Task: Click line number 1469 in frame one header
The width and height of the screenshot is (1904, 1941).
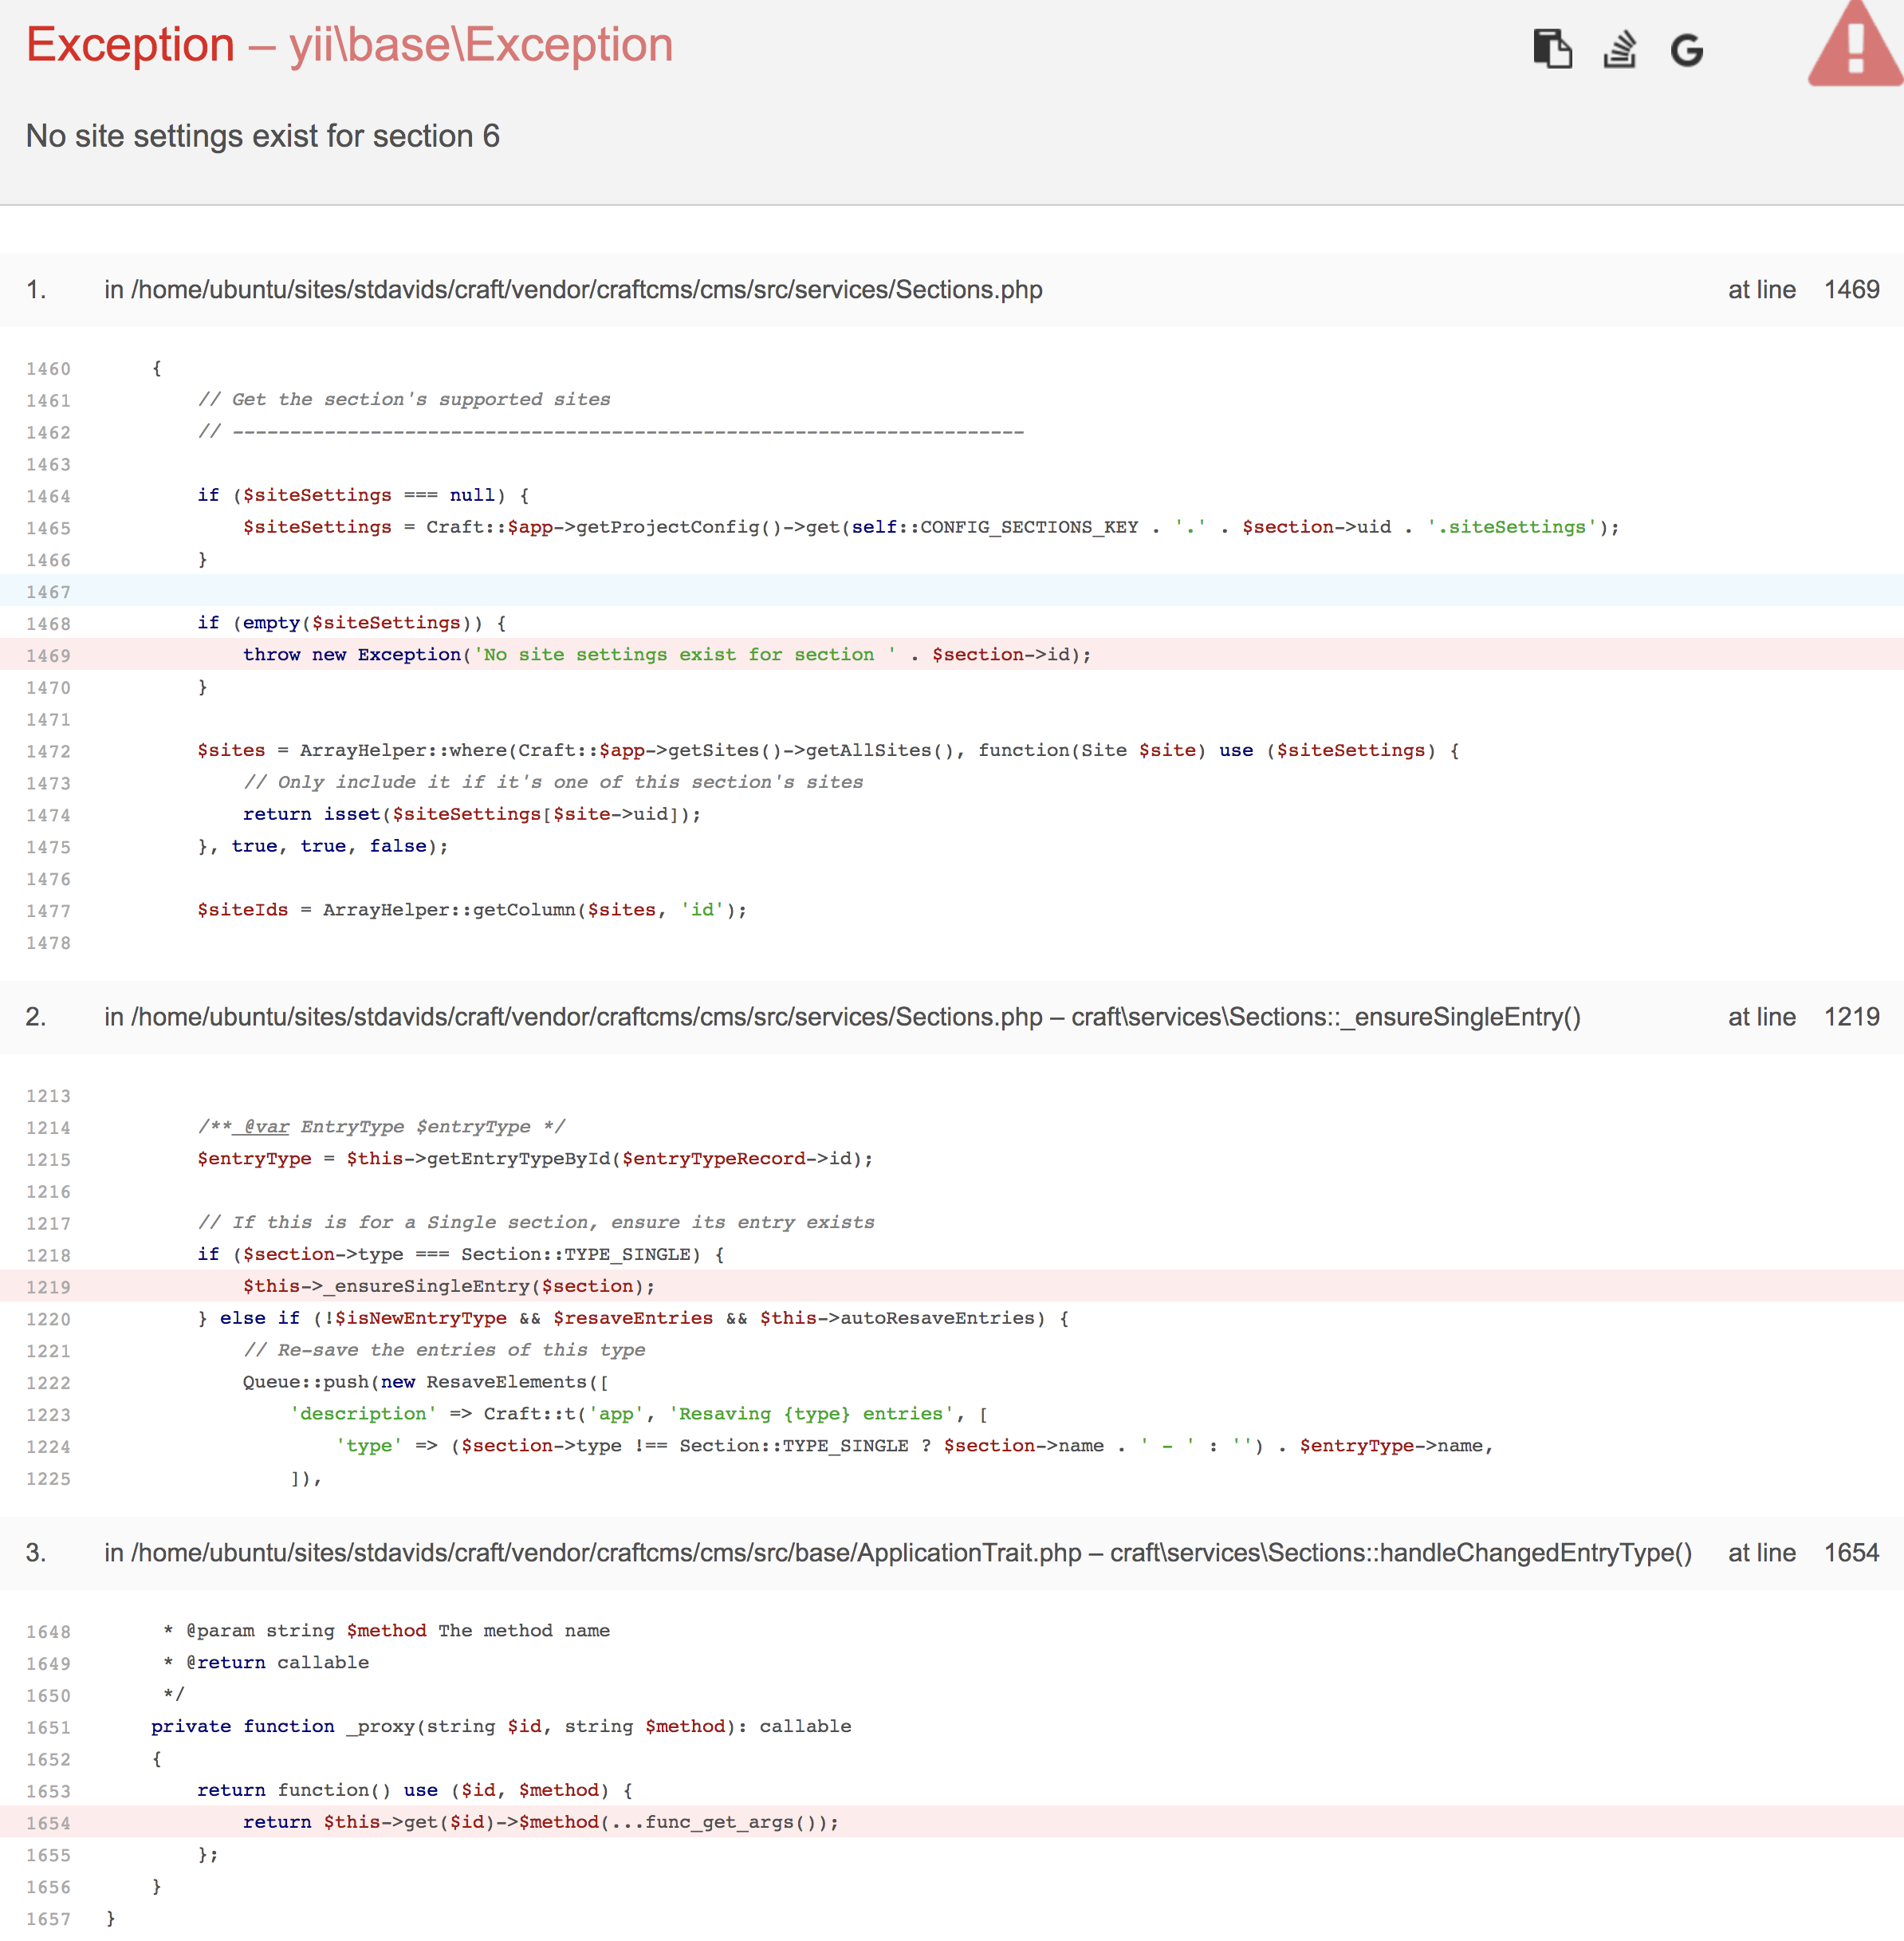Action: [x=1851, y=290]
